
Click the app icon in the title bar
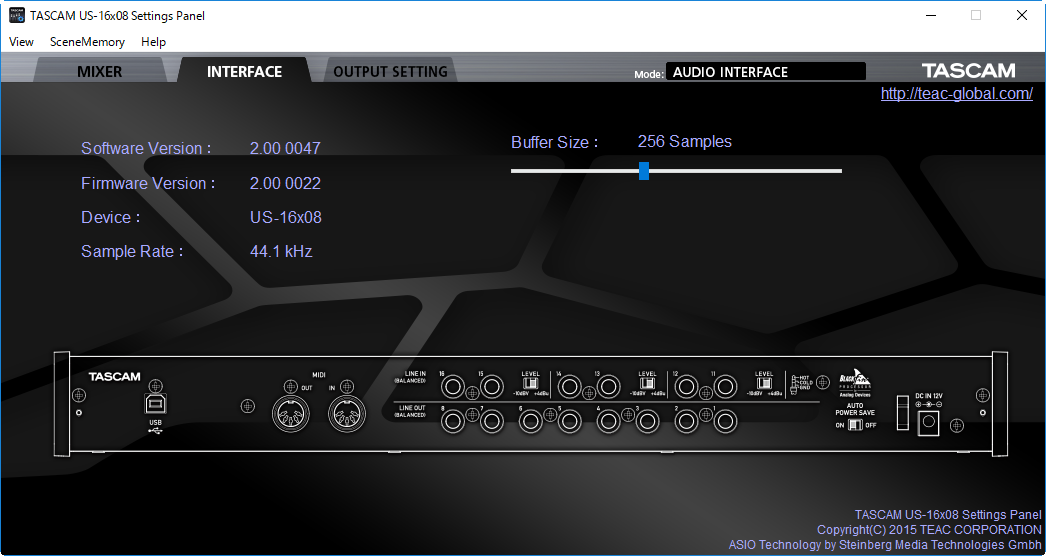point(17,15)
